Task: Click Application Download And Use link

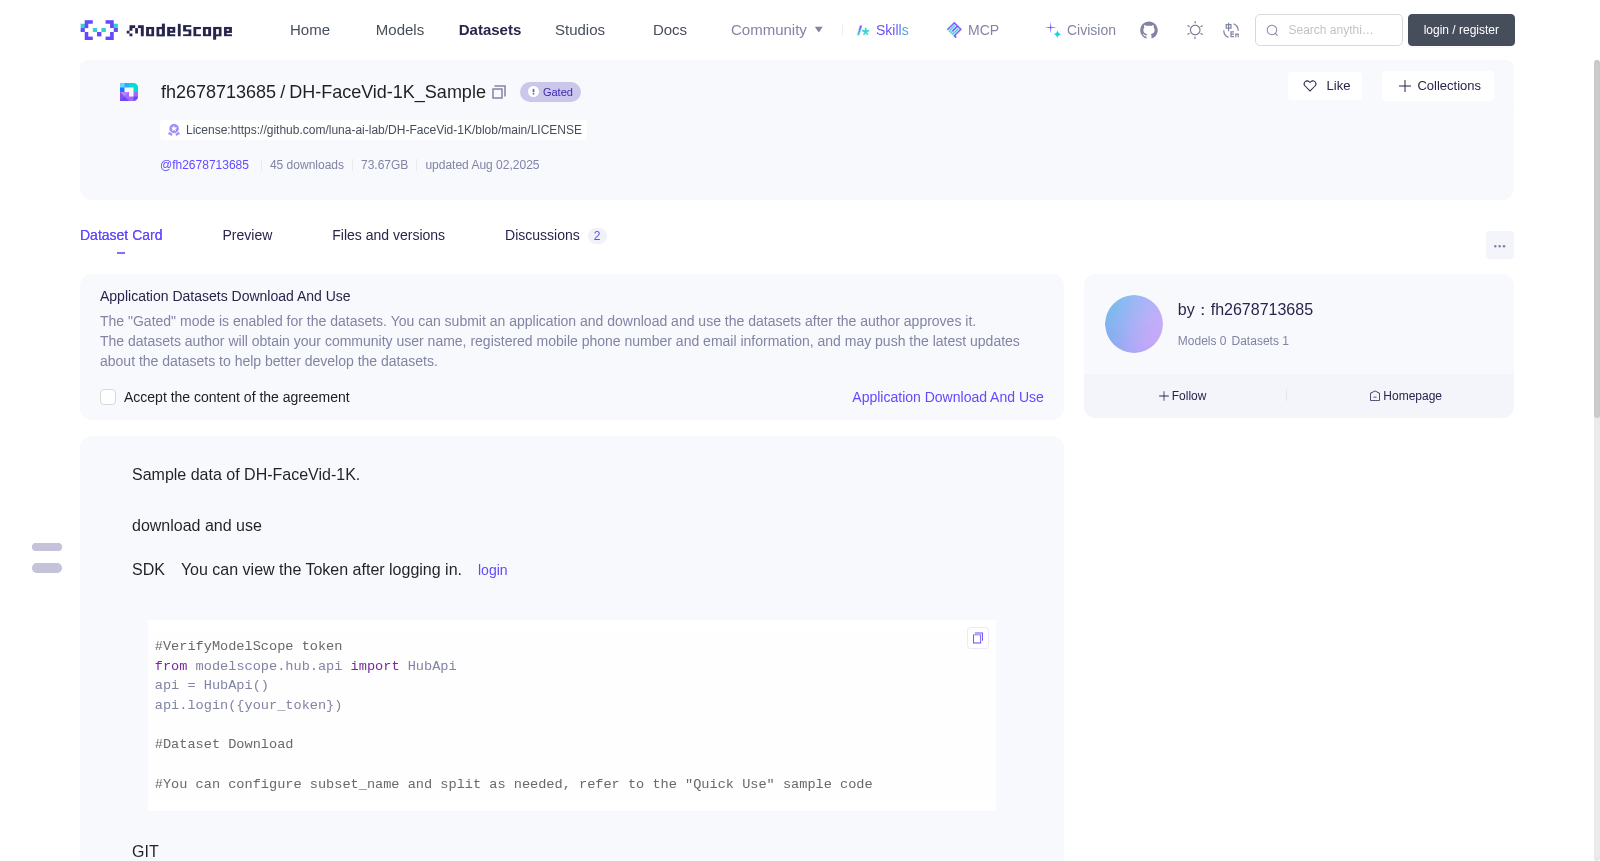Action: 948,397
